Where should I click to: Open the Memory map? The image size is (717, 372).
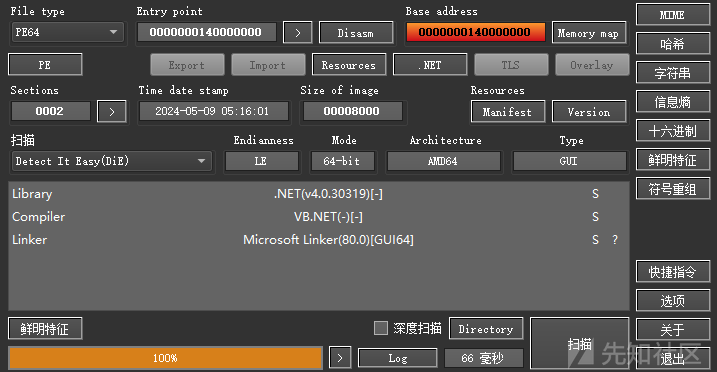(589, 33)
